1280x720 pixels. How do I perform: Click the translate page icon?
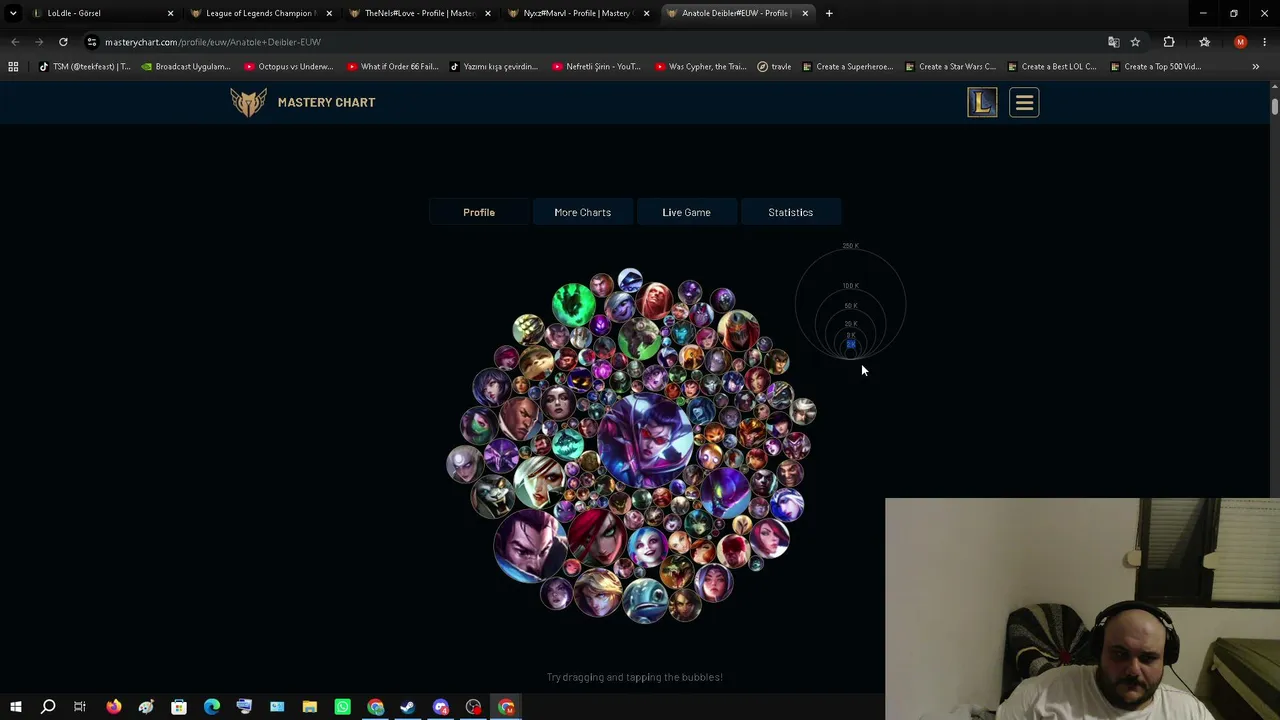(1114, 42)
